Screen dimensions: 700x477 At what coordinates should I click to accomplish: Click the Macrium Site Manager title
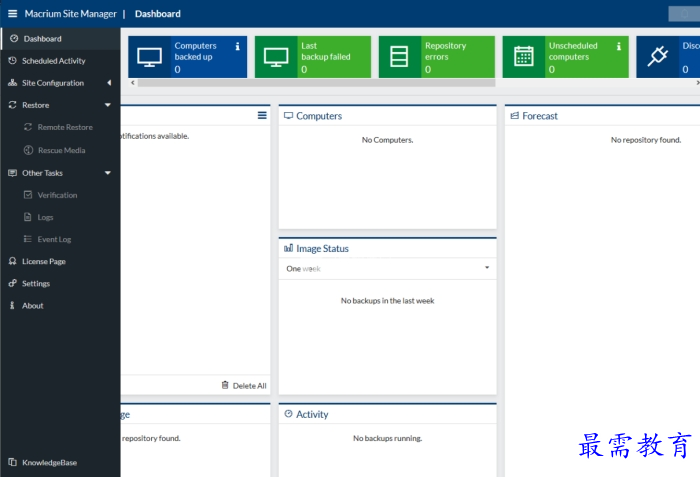click(71, 14)
